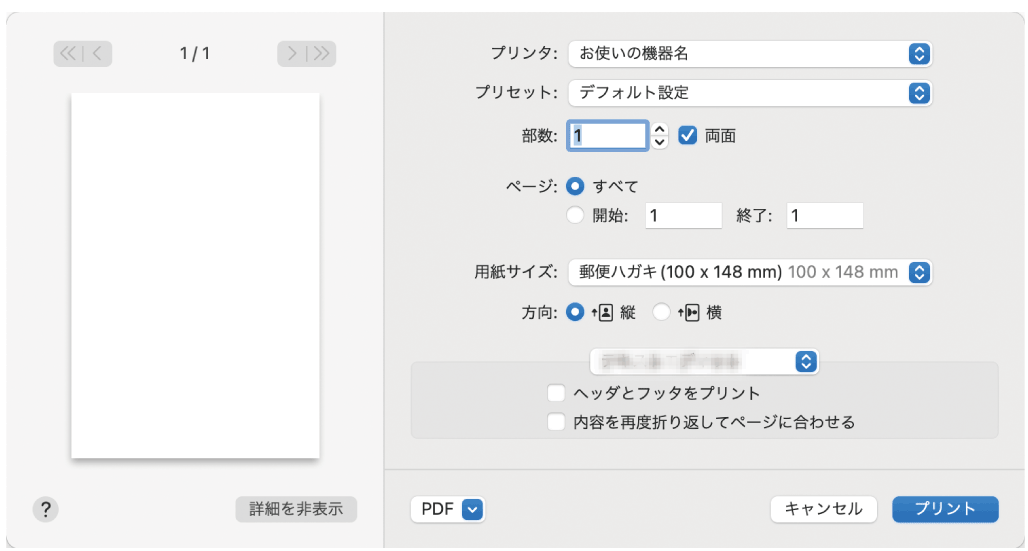
Task: Select the すべて pages radio button
Action: (575, 186)
